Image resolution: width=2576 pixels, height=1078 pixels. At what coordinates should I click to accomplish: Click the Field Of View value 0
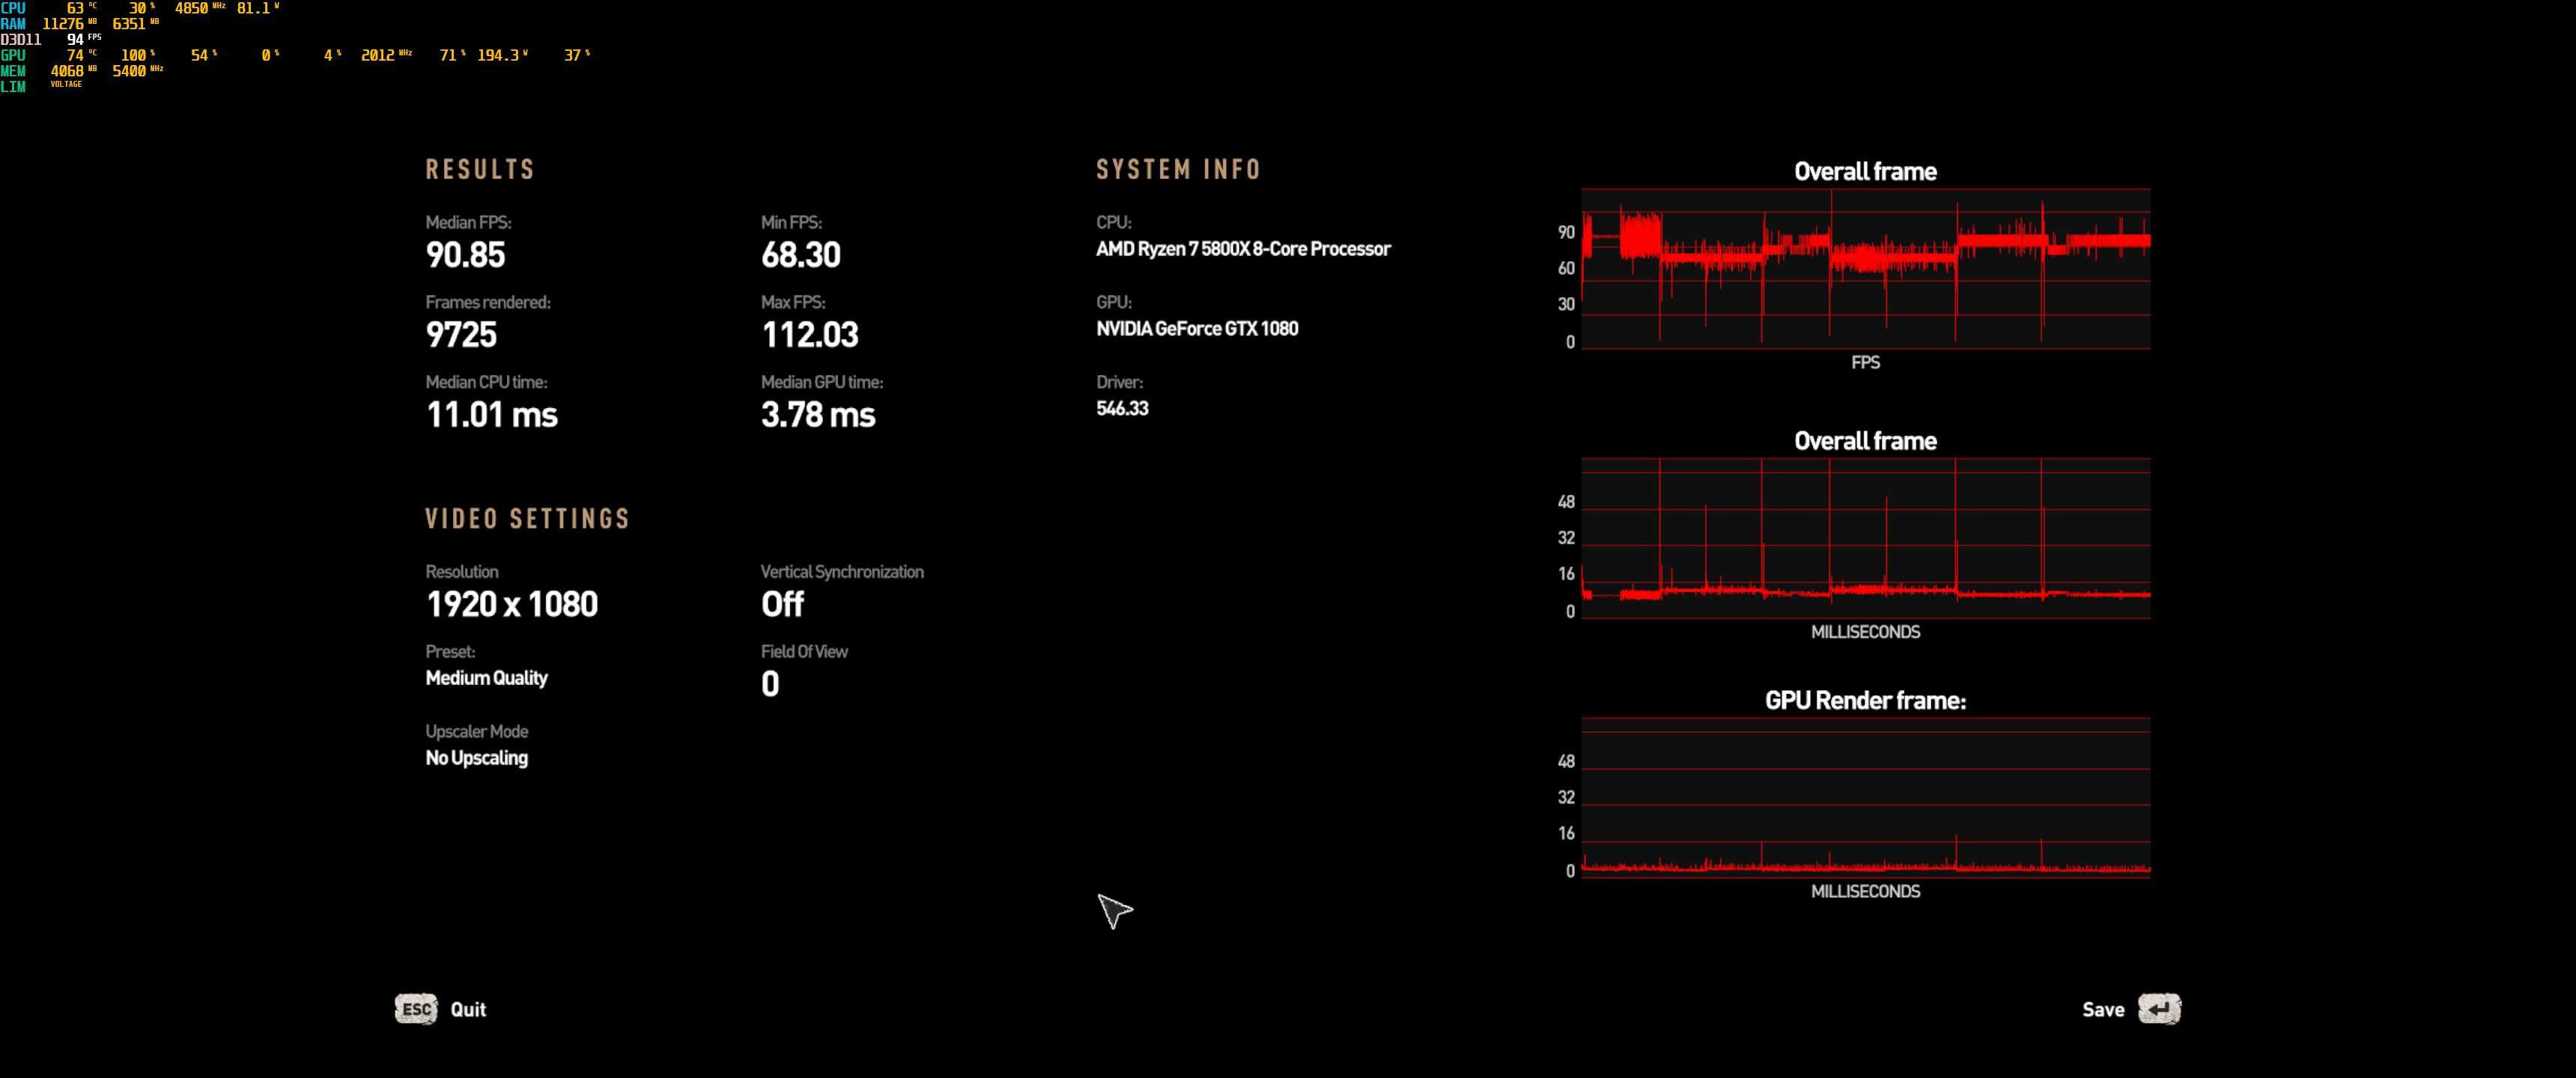(770, 684)
